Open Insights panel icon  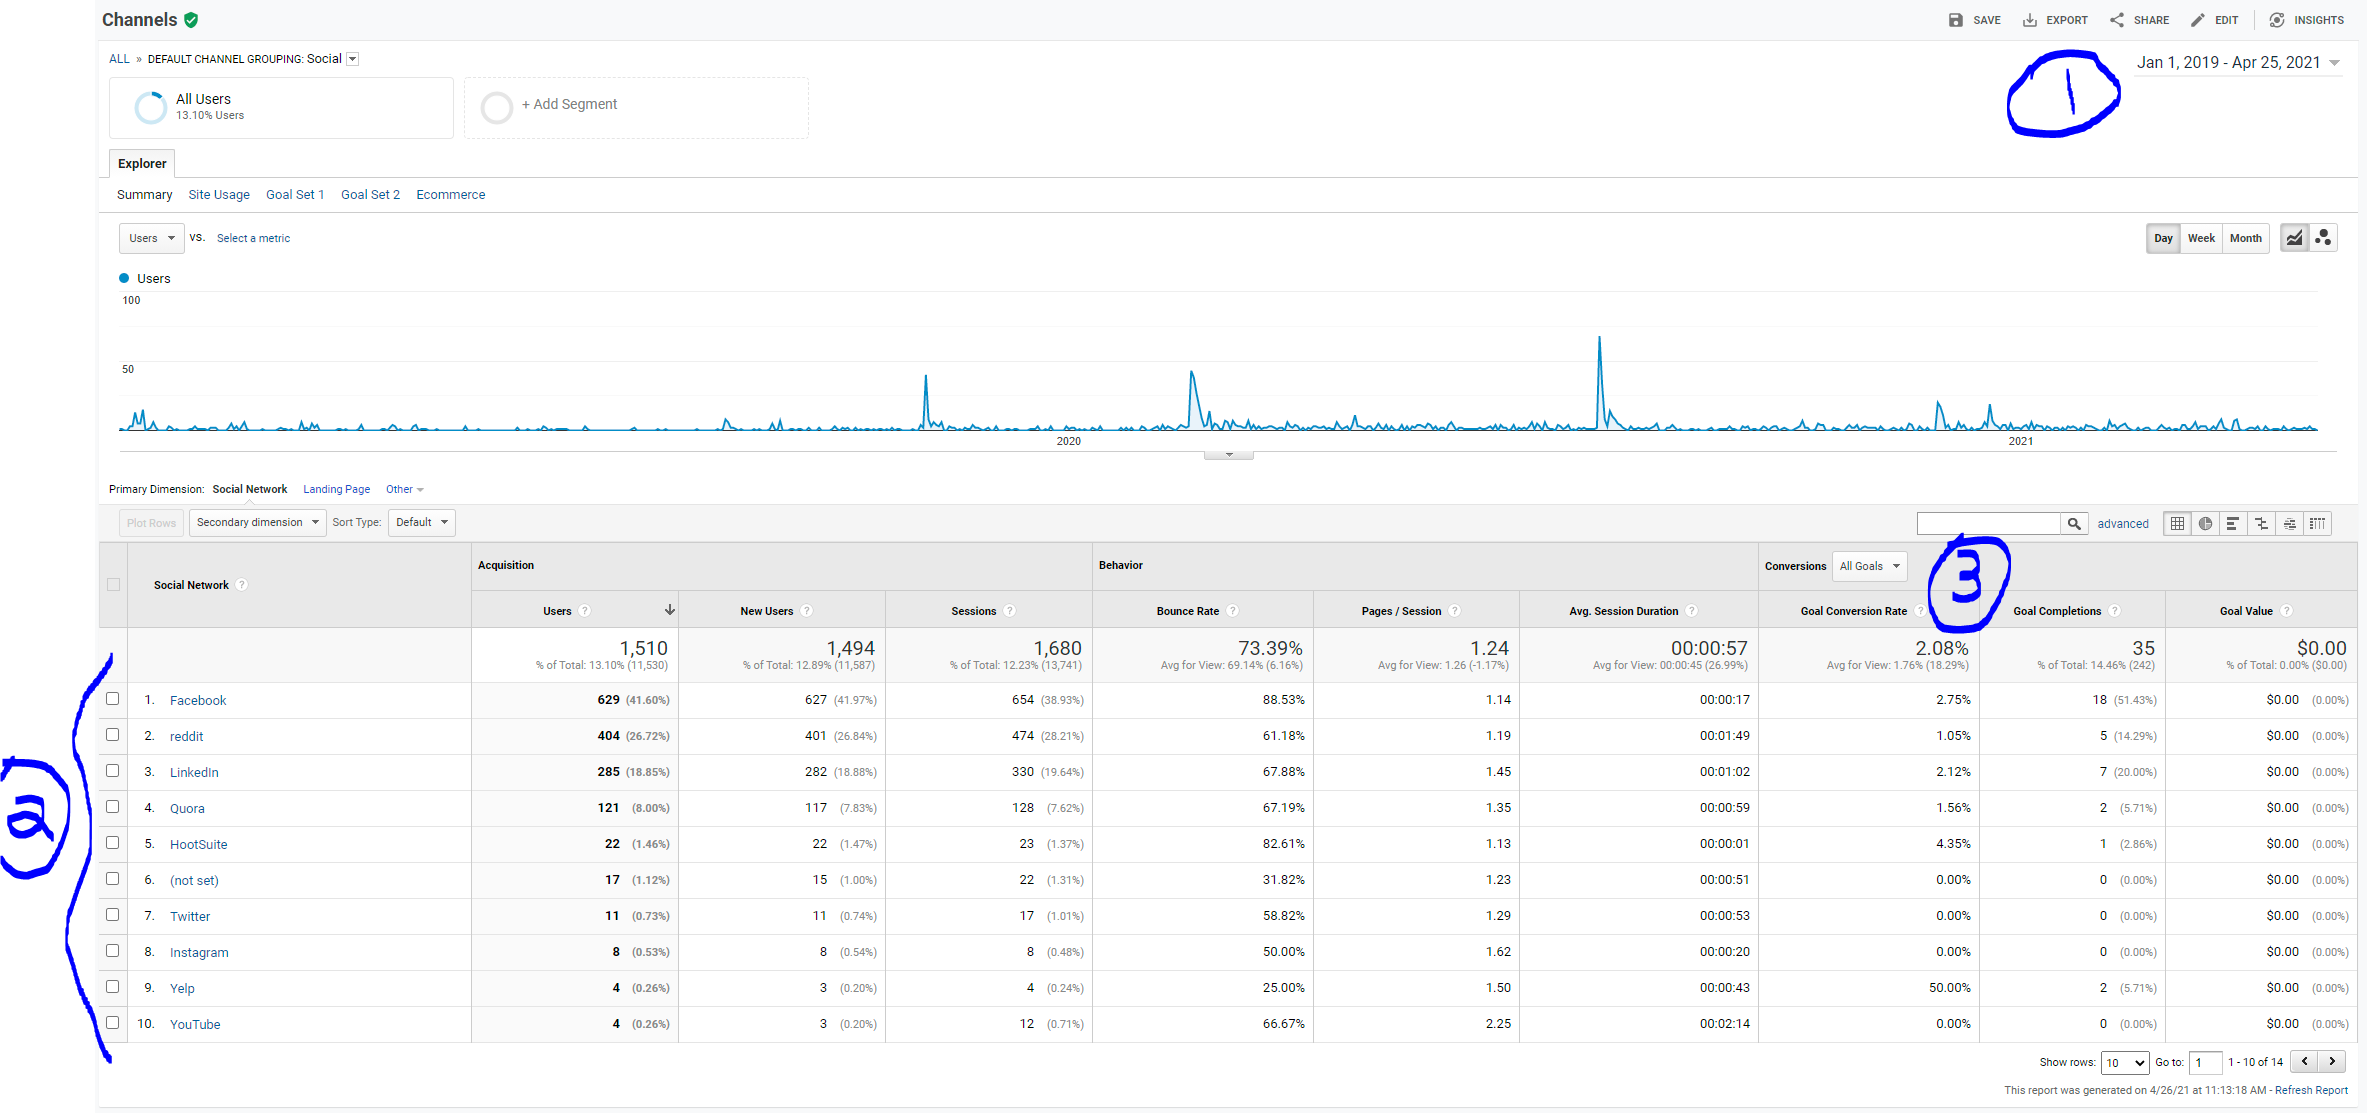pyautogui.click(x=2277, y=20)
